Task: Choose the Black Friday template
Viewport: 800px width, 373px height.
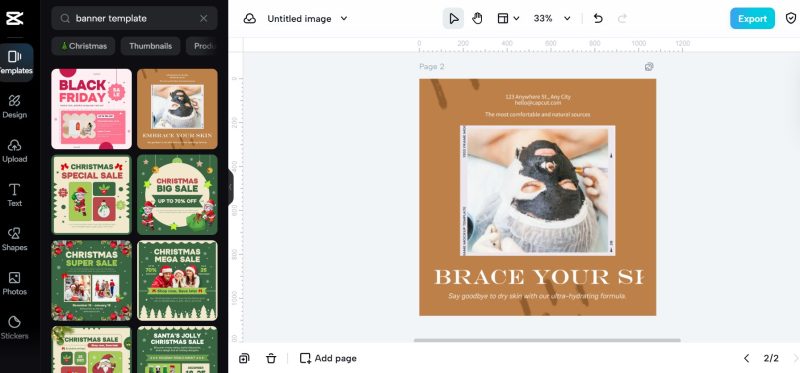Action: click(x=91, y=109)
